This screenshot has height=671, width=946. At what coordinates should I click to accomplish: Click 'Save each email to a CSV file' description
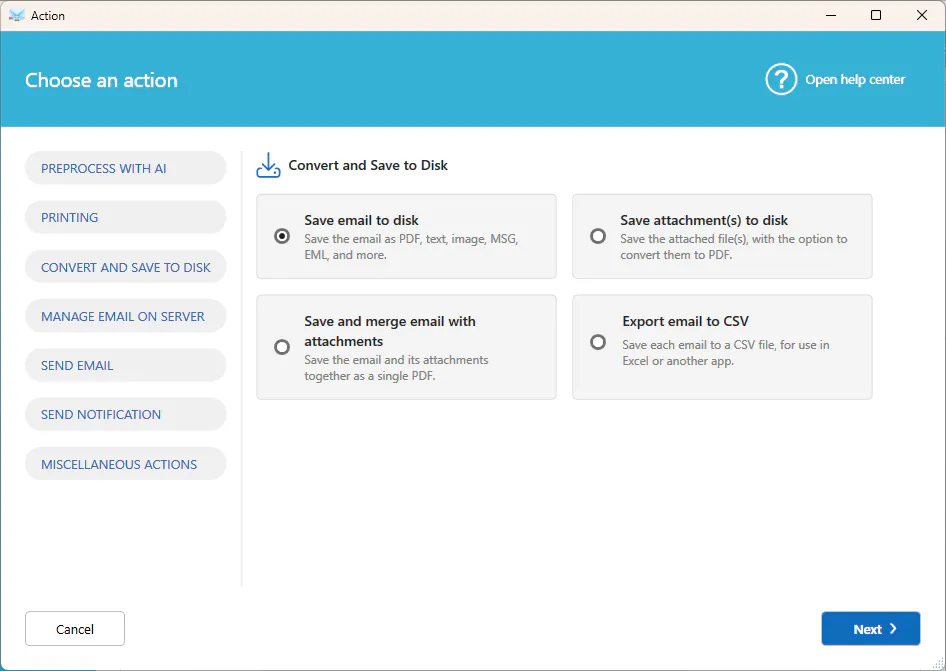click(726, 353)
